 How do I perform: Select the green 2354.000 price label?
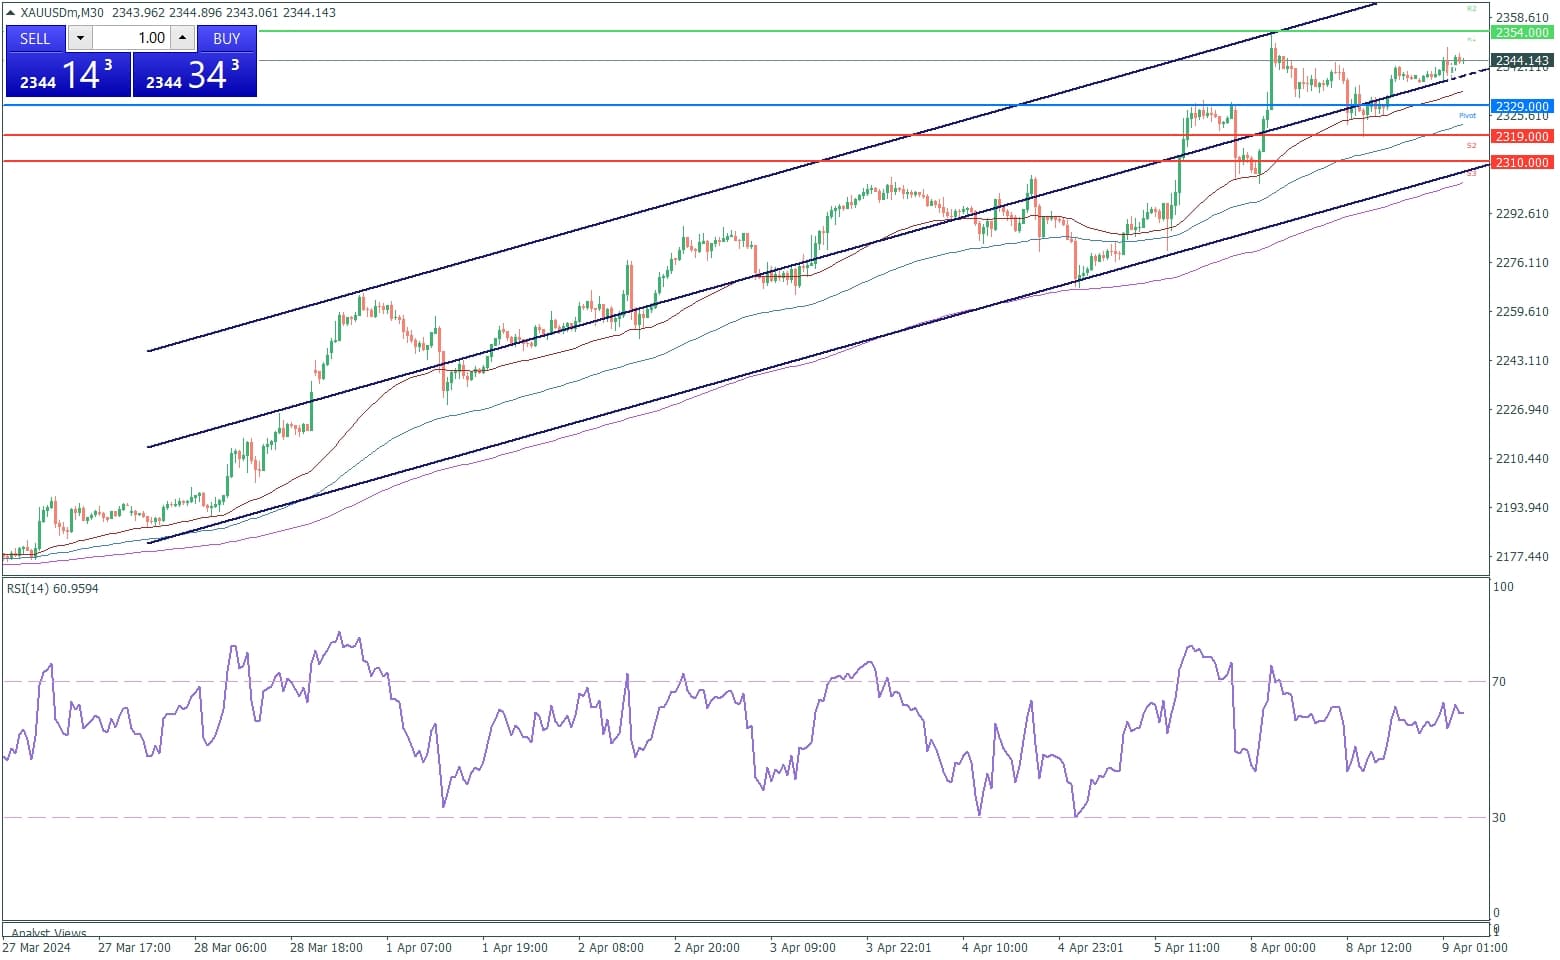coord(1522,32)
